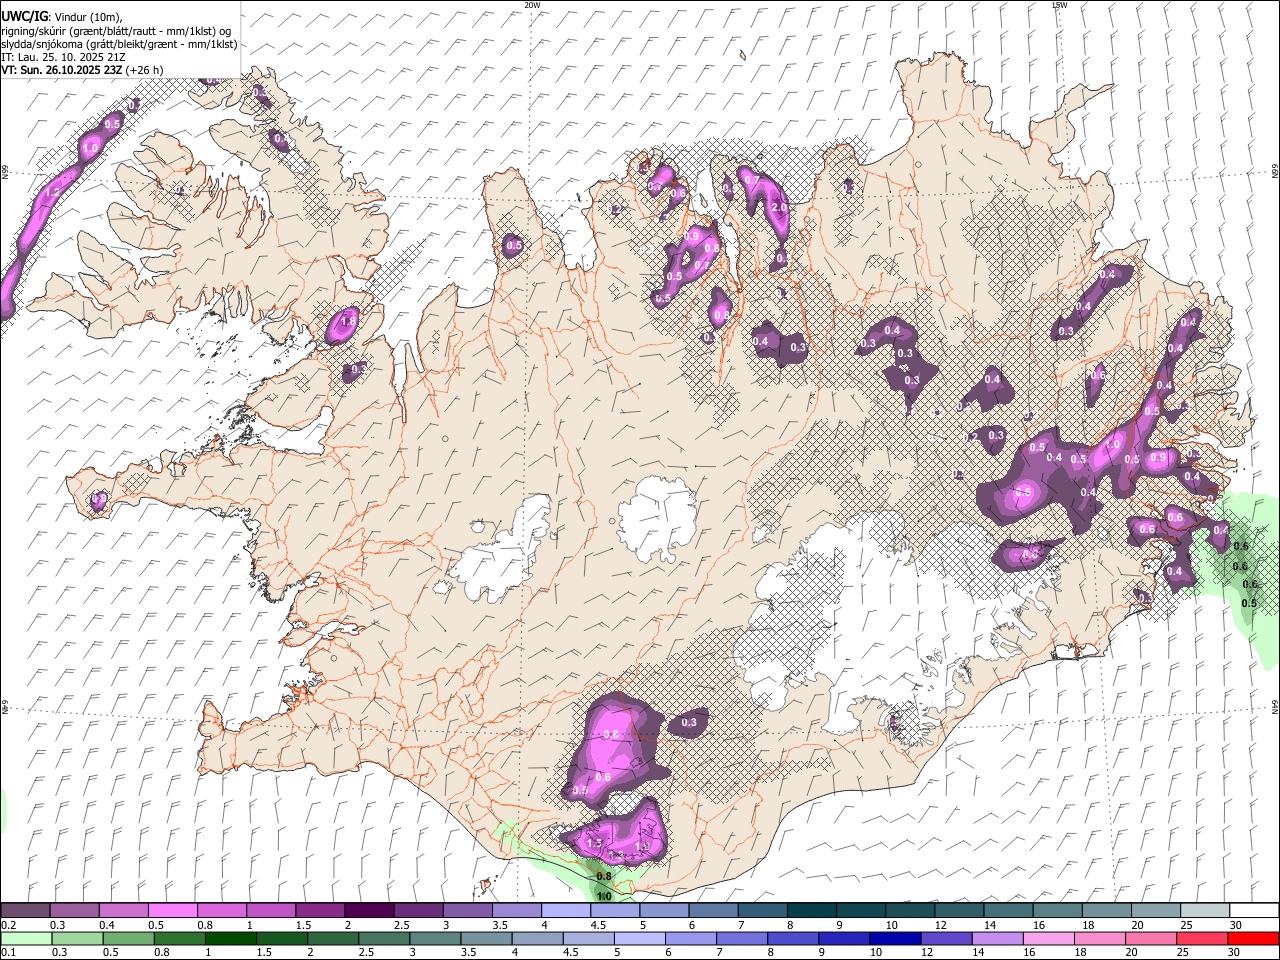Viewport: 1280px width, 960px height.
Task: Click the '4.5' label under the lower legend row
Action: click(x=573, y=953)
